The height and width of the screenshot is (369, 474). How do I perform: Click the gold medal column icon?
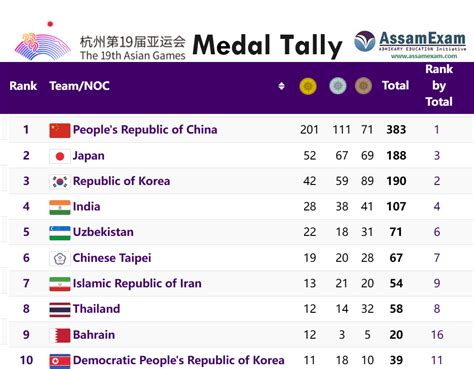pyautogui.click(x=308, y=86)
